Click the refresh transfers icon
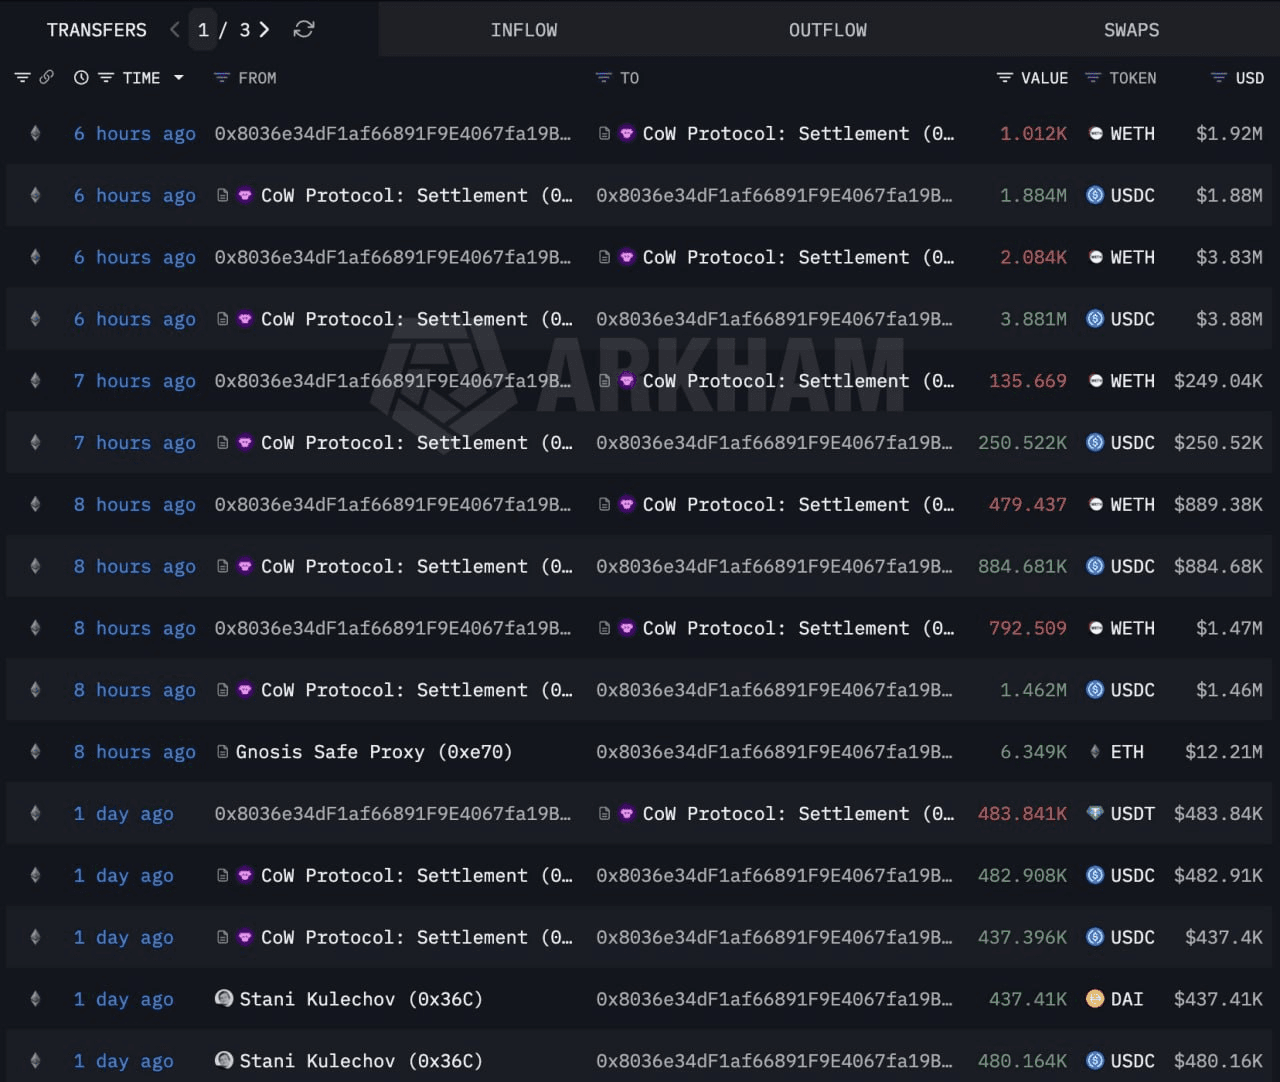Image resolution: width=1280 pixels, height=1082 pixels. coord(303,30)
